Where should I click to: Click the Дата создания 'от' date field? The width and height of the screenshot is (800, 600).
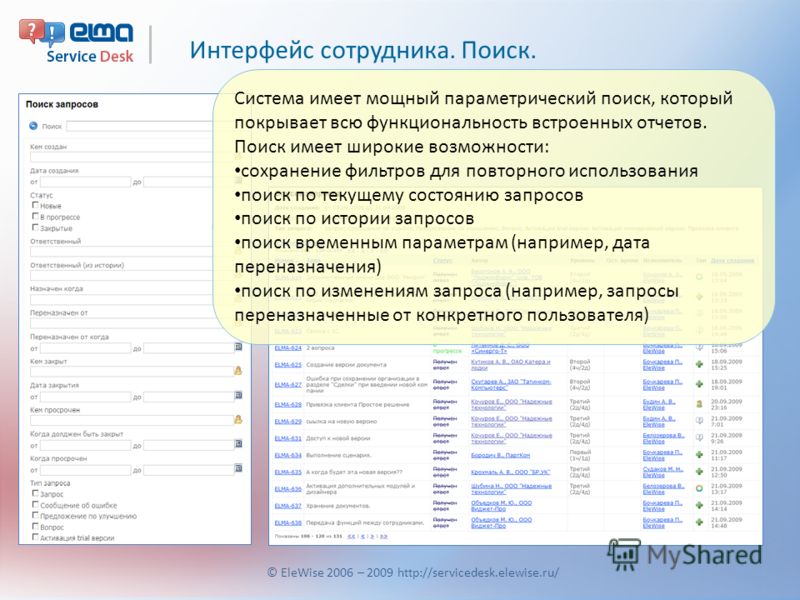pyautogui.click(x=85, y=182)
